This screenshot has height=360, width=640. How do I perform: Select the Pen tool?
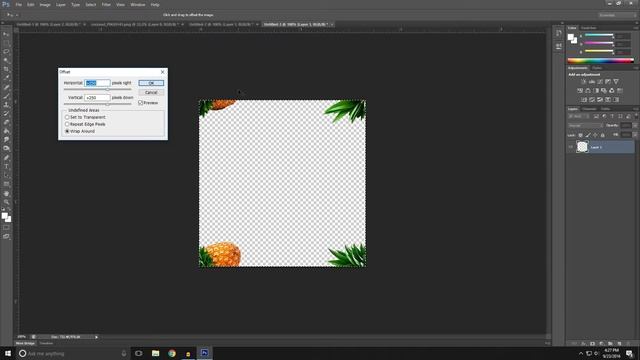click(6, 158)
